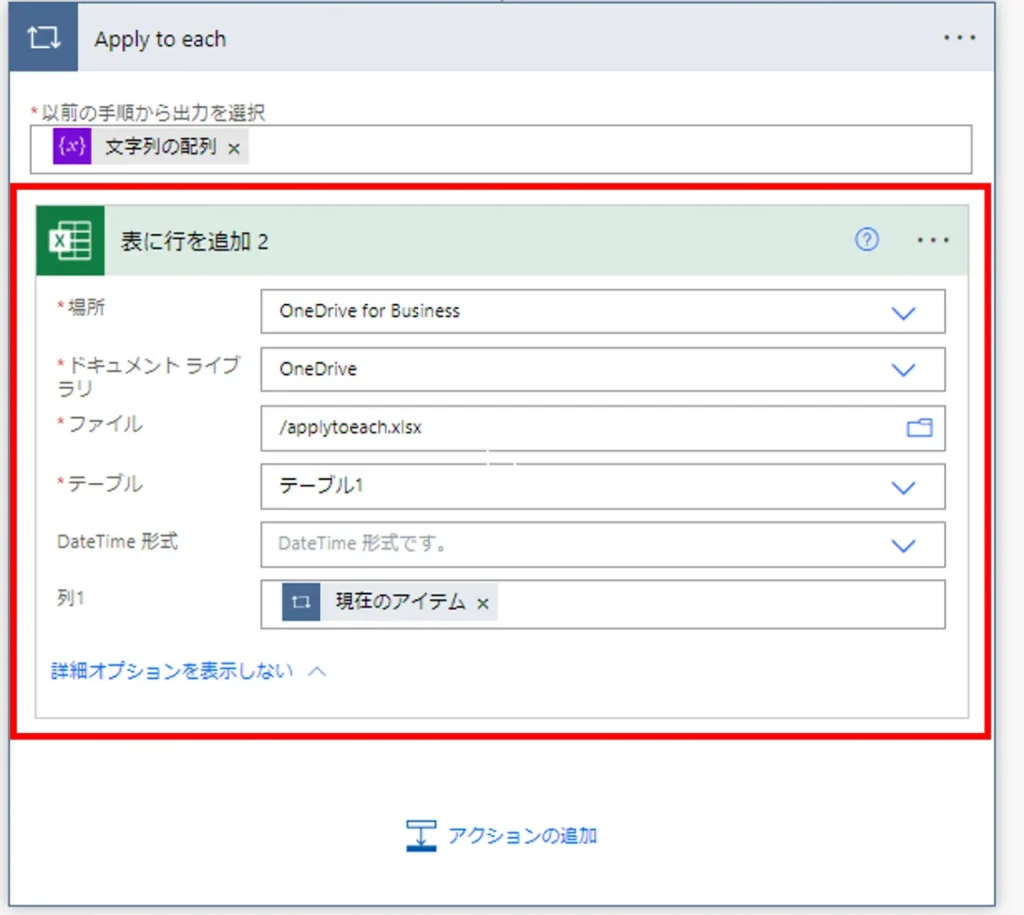Open the 表に行を追加 2 ellipsis menu

point(933,240)
